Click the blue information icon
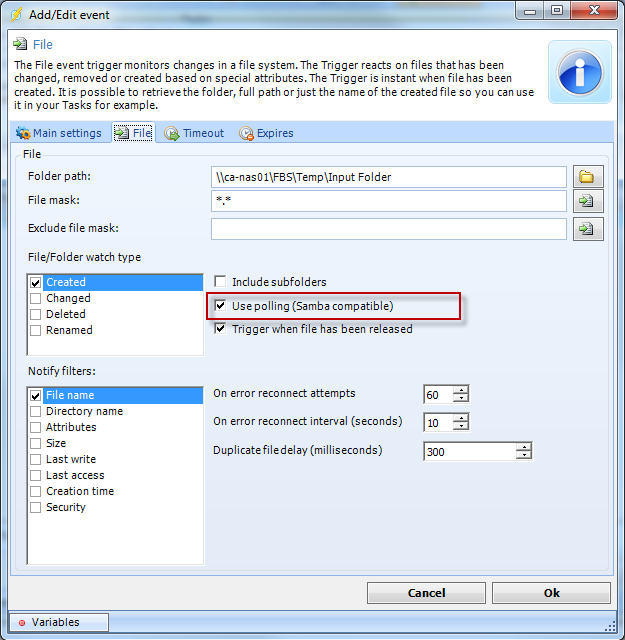Image resolution: width=625 pixels, height=640 pixels. click(x=580, y=73)
